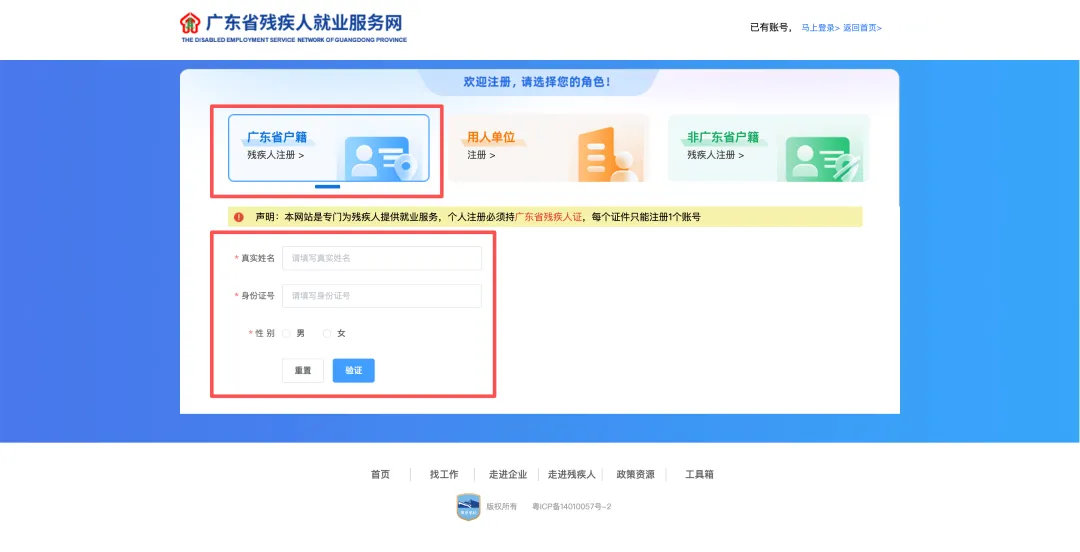Click the house logo icon in header

coord(190,23)
